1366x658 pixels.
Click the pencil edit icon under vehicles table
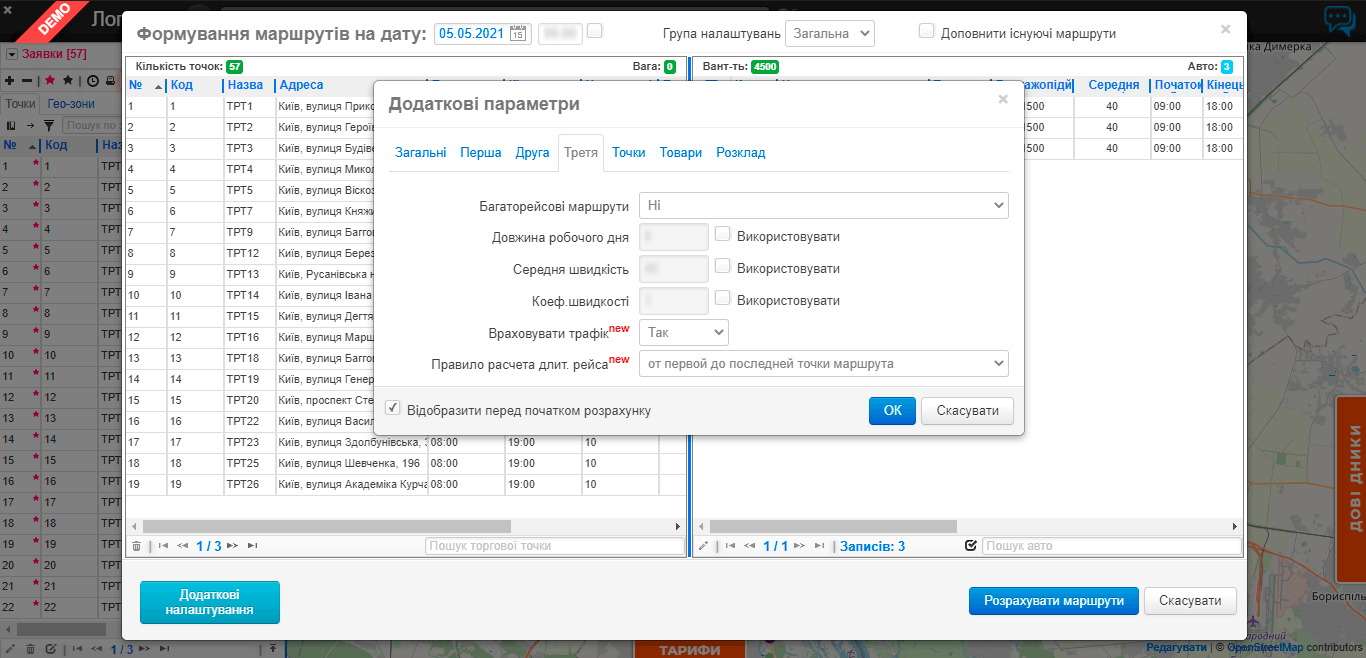point(703,546)
